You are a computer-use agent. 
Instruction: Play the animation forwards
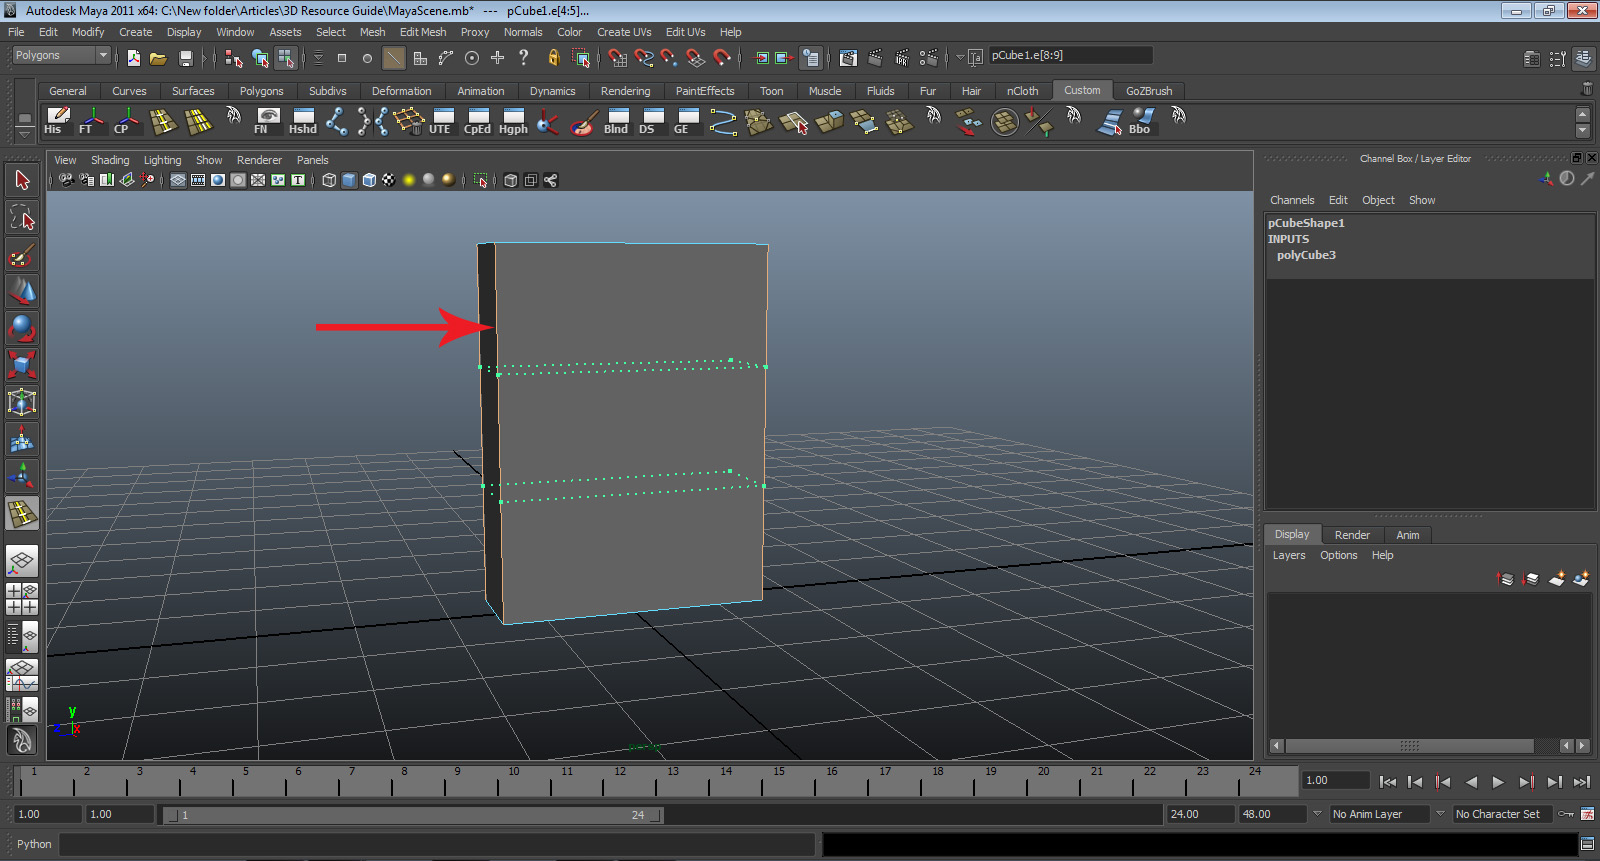(x=1497, y=782)
